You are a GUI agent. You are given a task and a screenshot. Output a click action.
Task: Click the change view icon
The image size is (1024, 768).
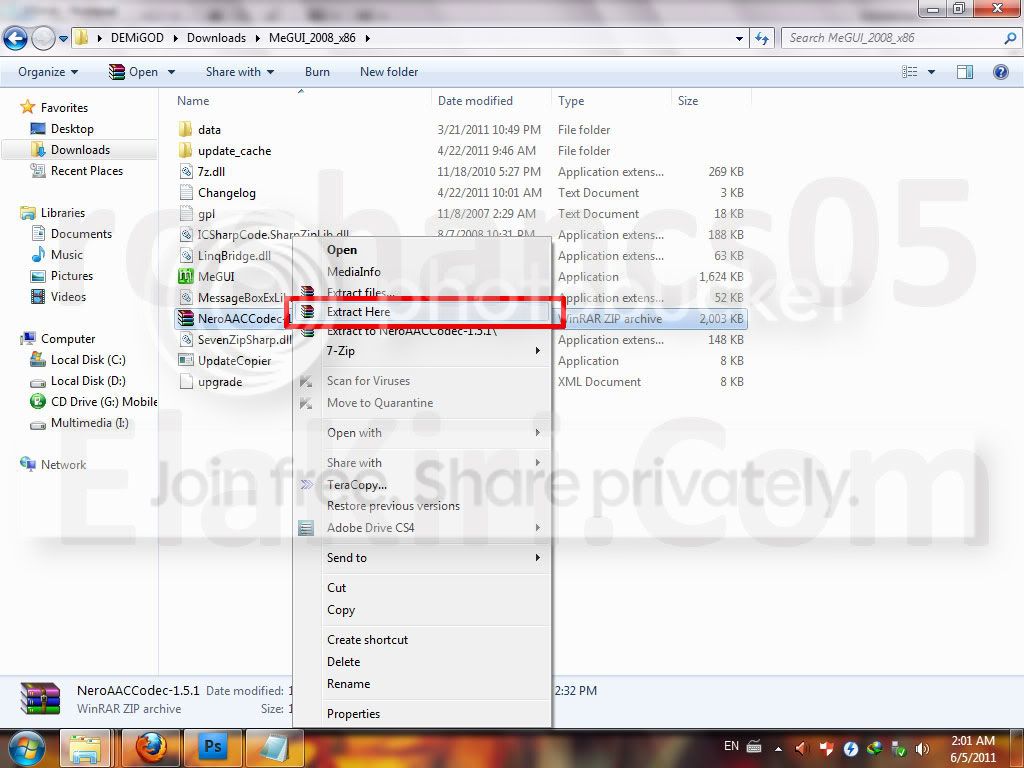[910, 72]
